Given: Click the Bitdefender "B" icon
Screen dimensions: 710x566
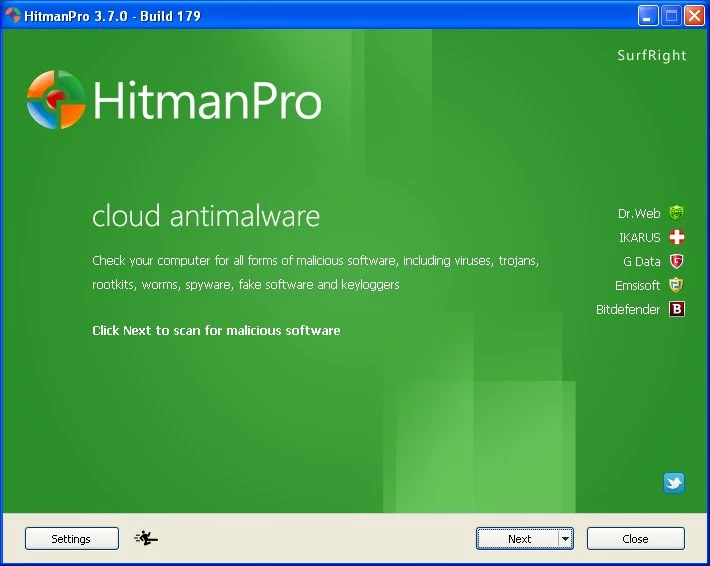Looking at the screenshot, I should (x=677, y=309).
